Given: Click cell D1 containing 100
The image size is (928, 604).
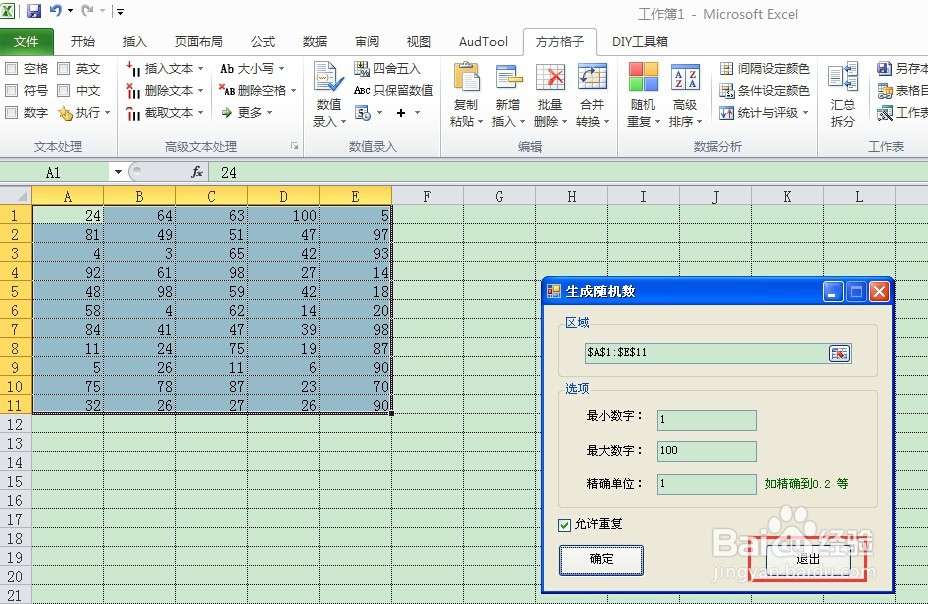Looking at the screenshot, I should (283, 215).
